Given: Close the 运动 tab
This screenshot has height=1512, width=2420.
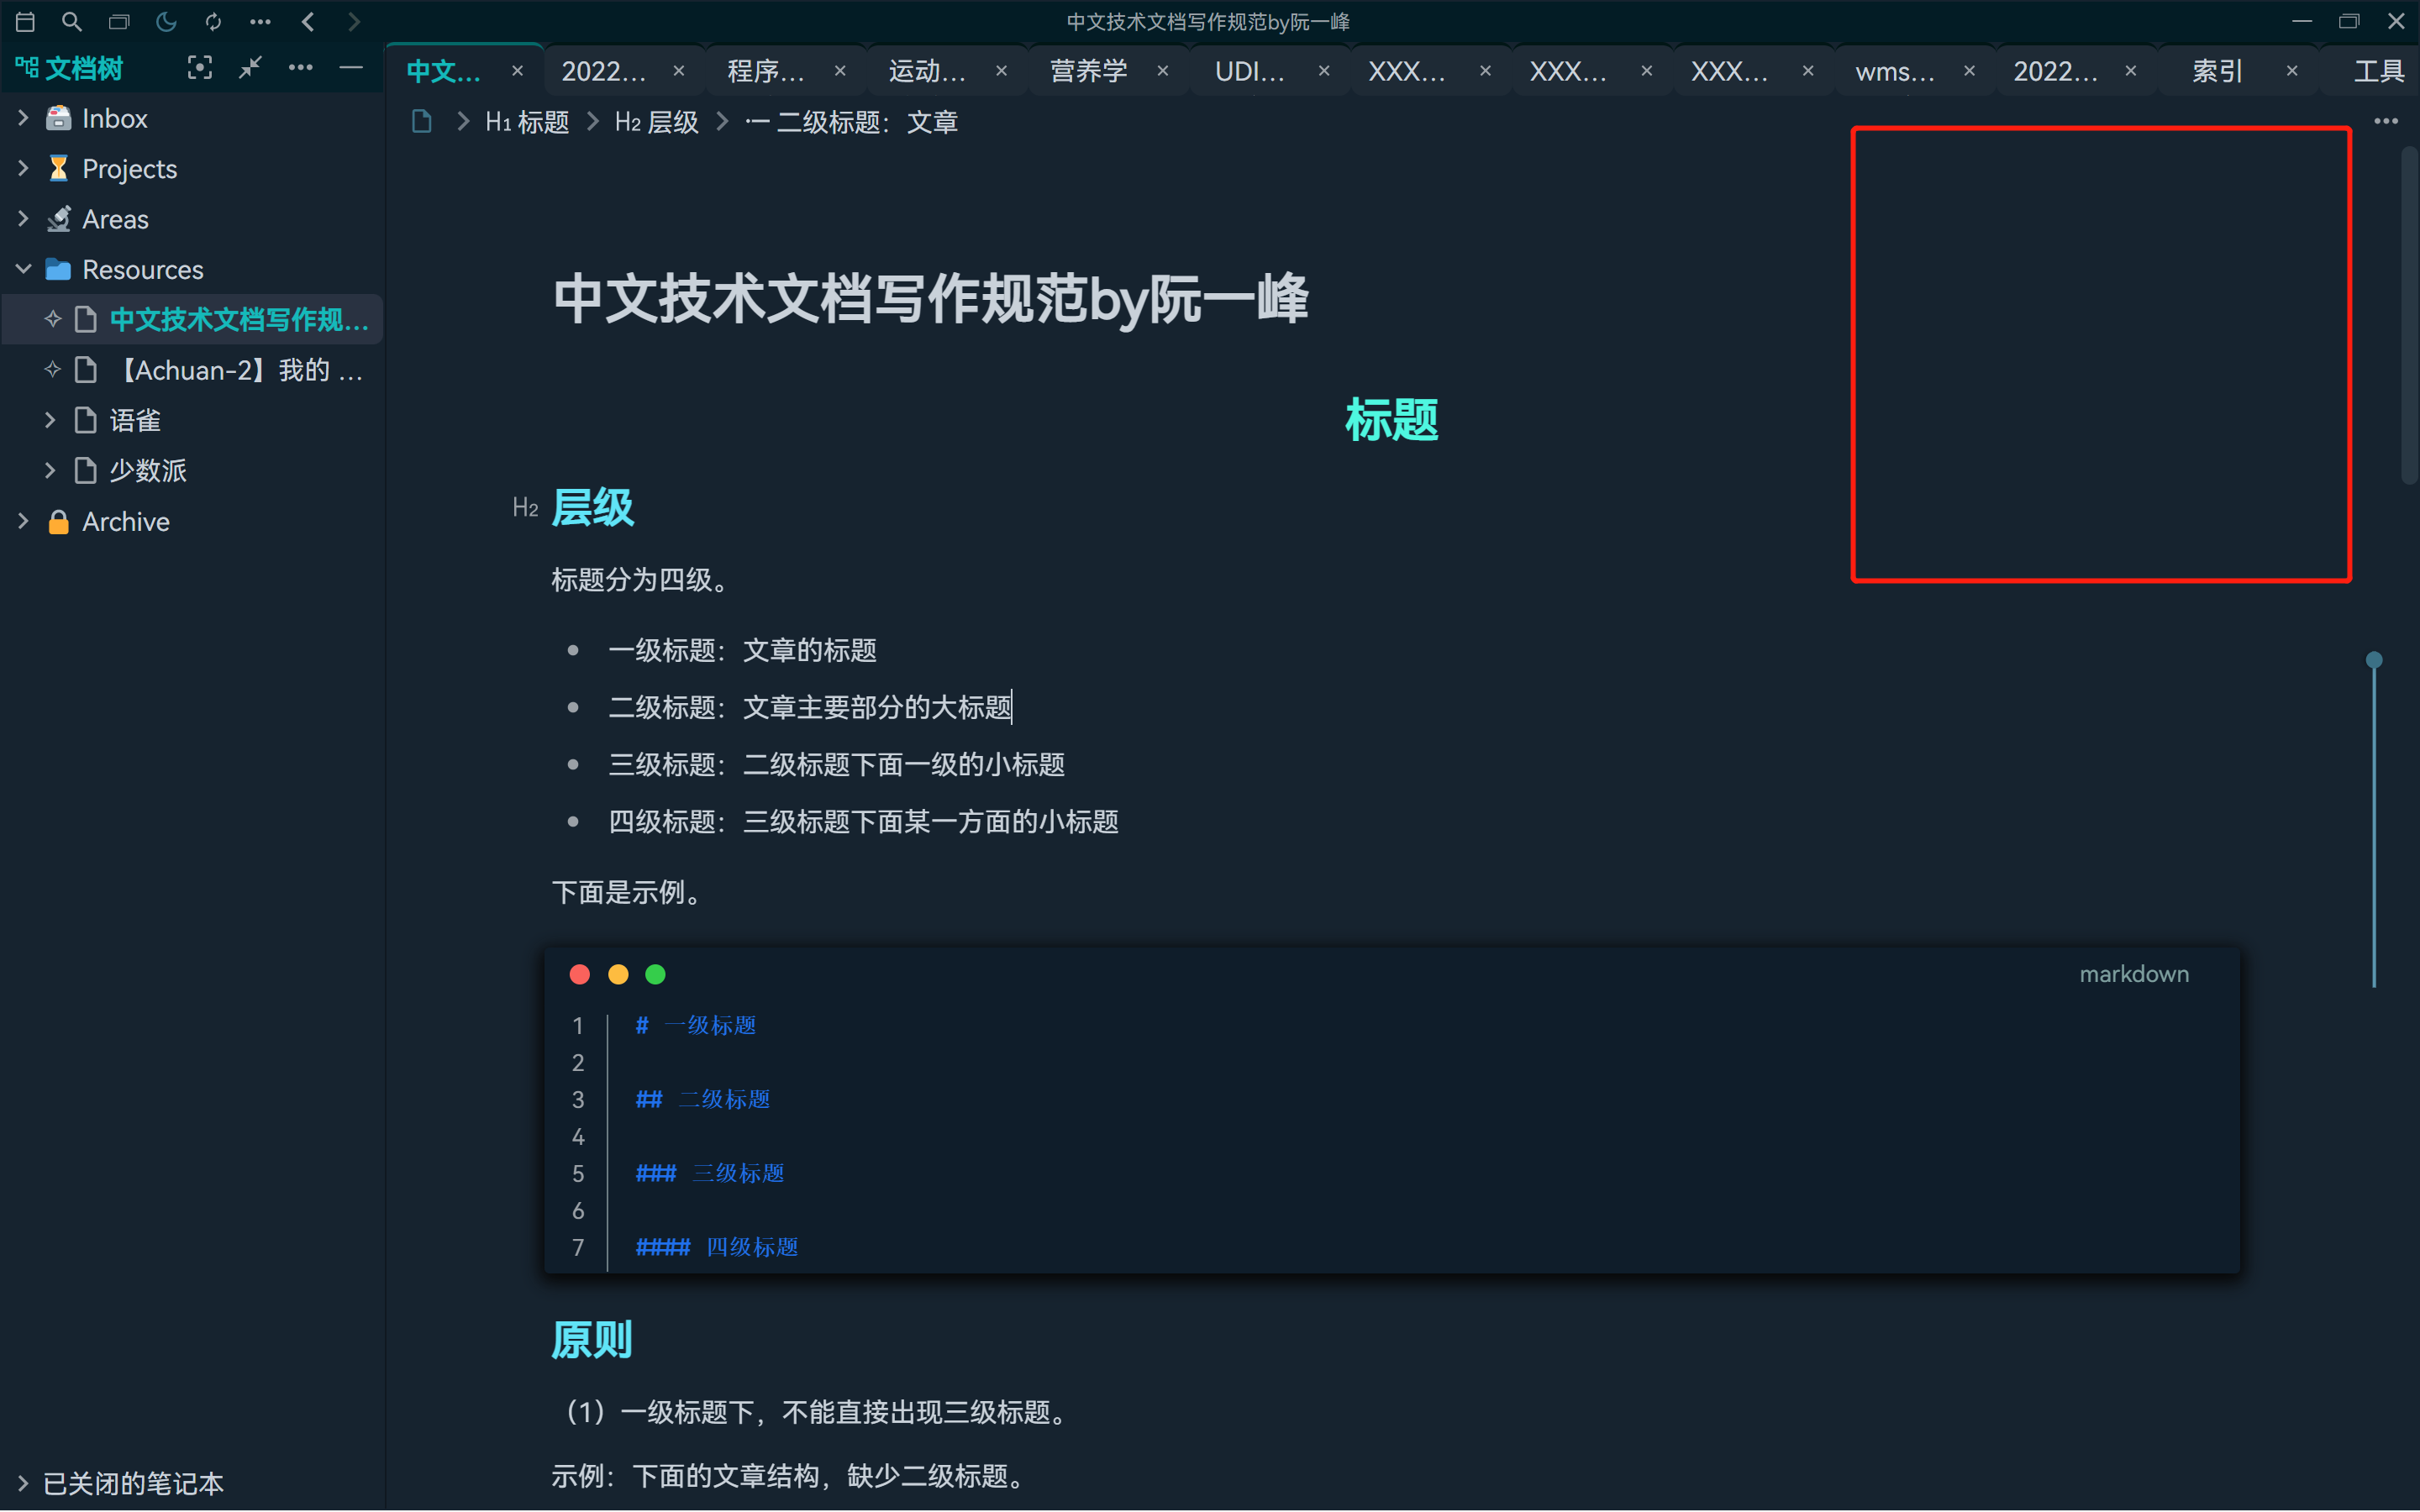Looking at the screenshot, I should click(1001, 71).
